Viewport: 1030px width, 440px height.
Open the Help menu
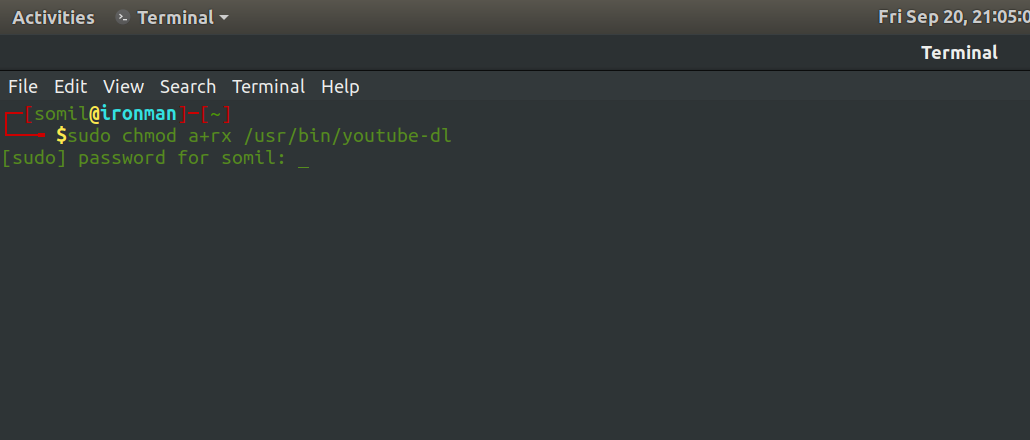(x=340, y=87)
